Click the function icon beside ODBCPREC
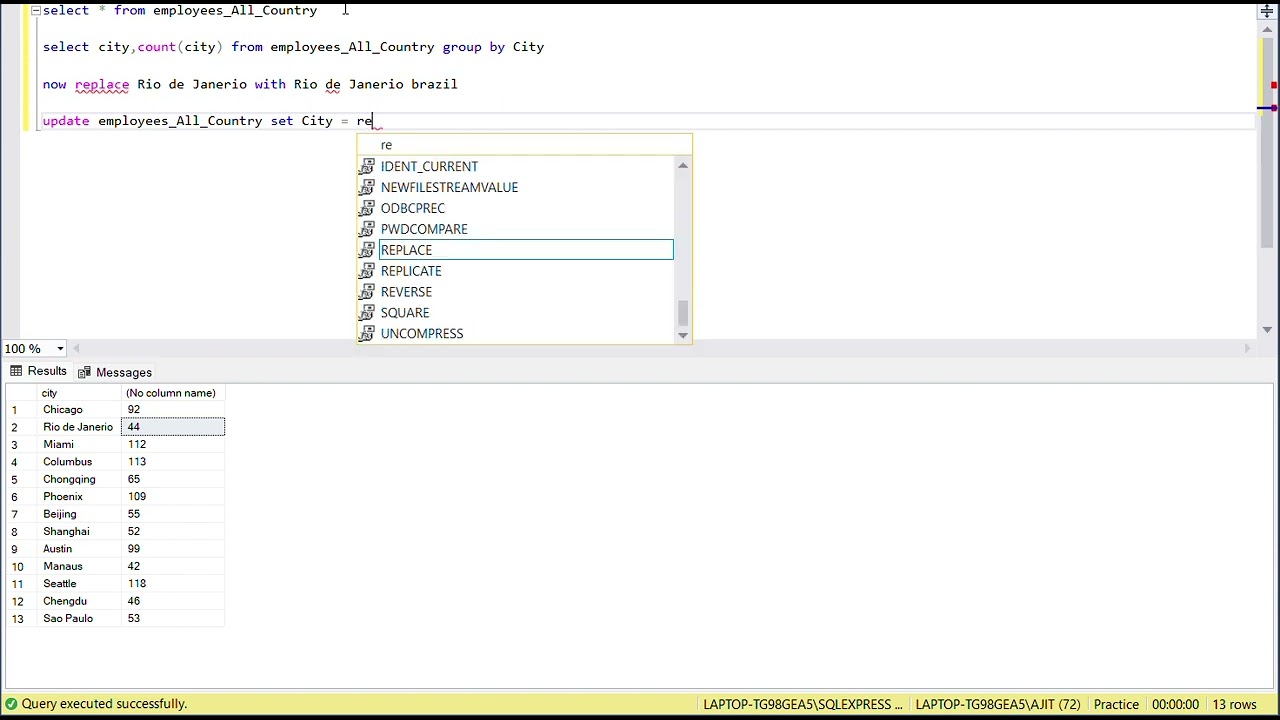 [367, 209]
